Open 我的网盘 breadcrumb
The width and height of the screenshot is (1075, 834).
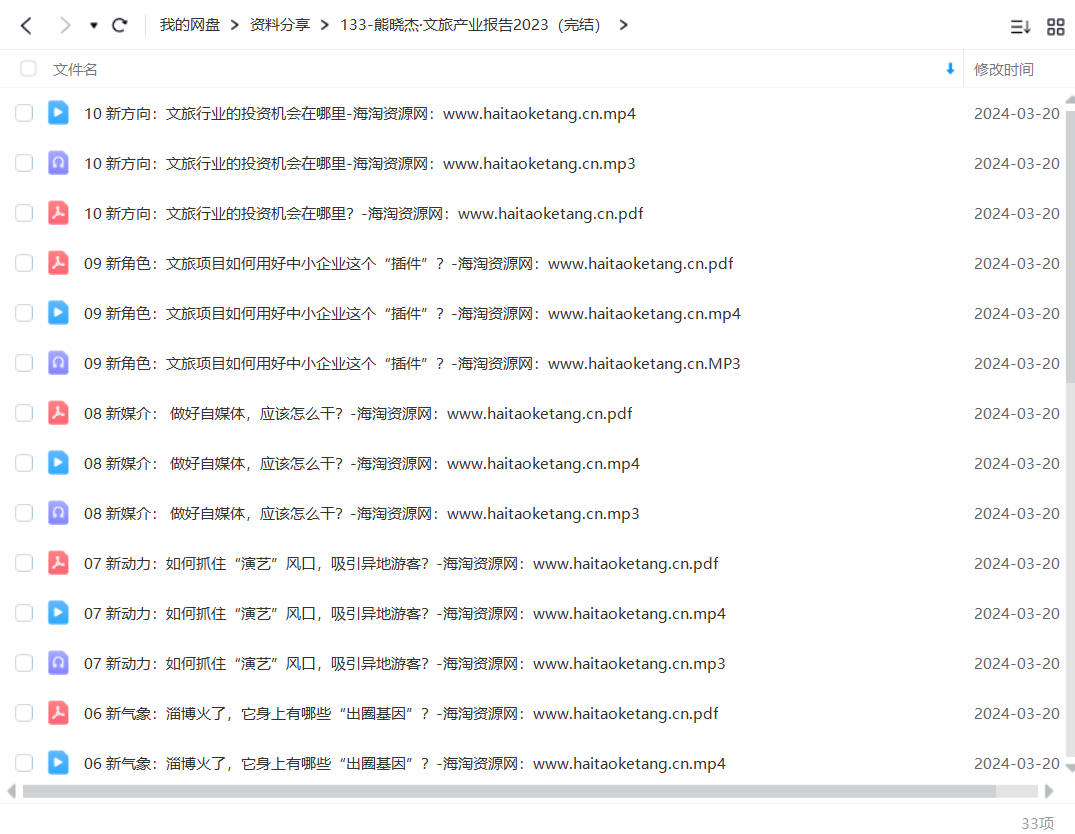coord(190,25)
